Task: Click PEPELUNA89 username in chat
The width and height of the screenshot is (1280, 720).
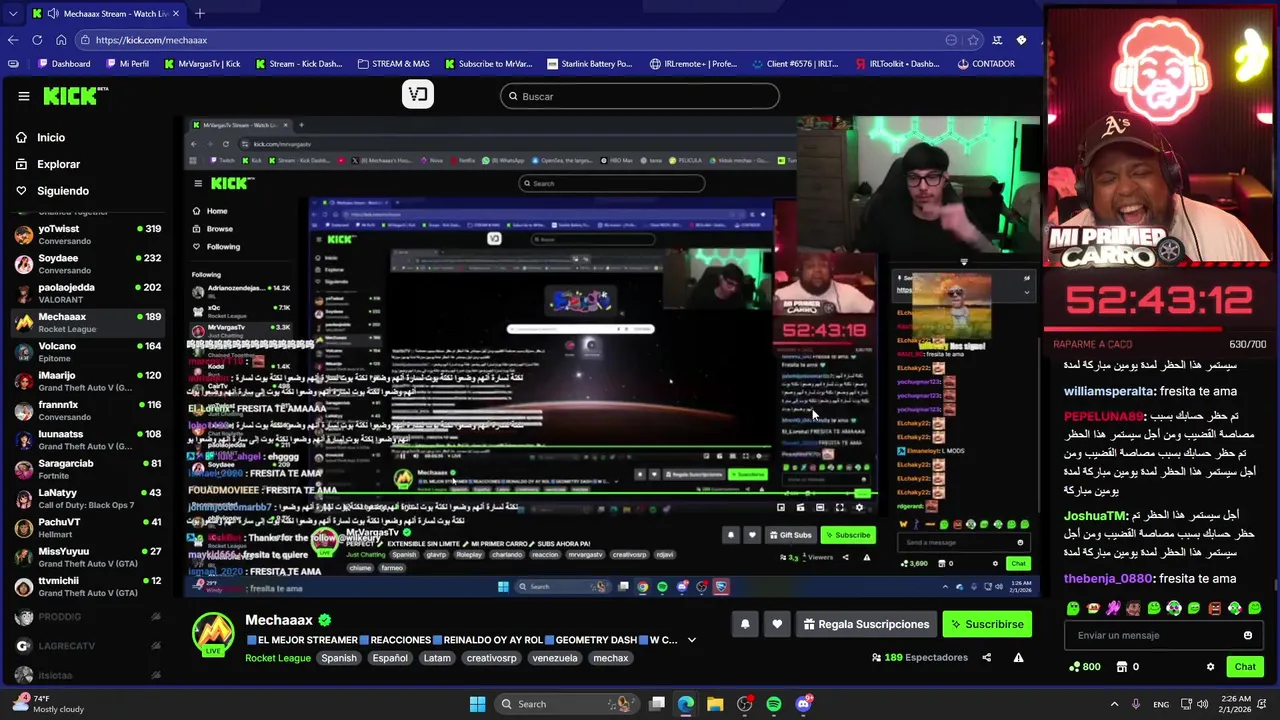Action: [x=1103, y=416]
